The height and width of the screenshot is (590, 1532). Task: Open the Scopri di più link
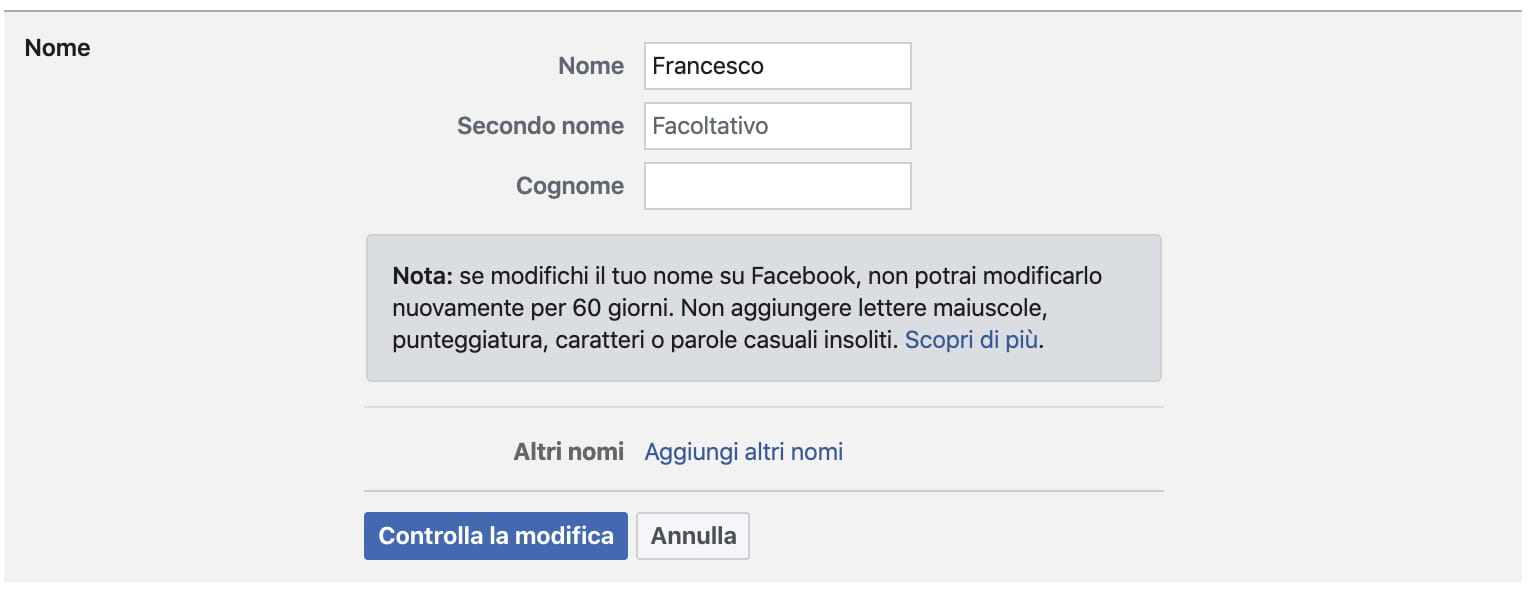(x=972, y=340)
